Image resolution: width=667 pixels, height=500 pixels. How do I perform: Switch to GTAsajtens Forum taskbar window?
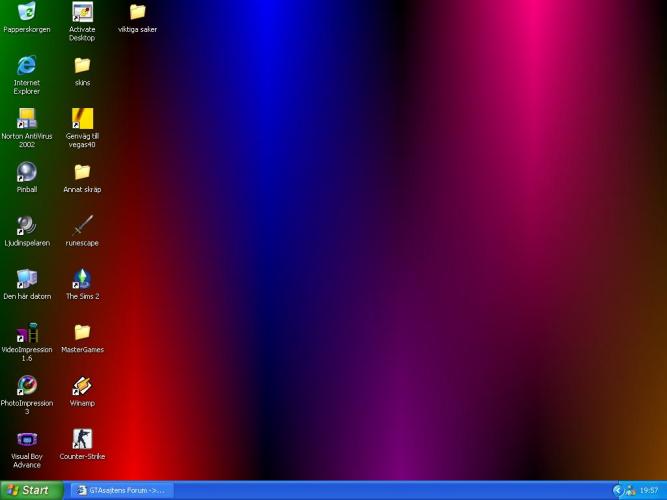121,490
